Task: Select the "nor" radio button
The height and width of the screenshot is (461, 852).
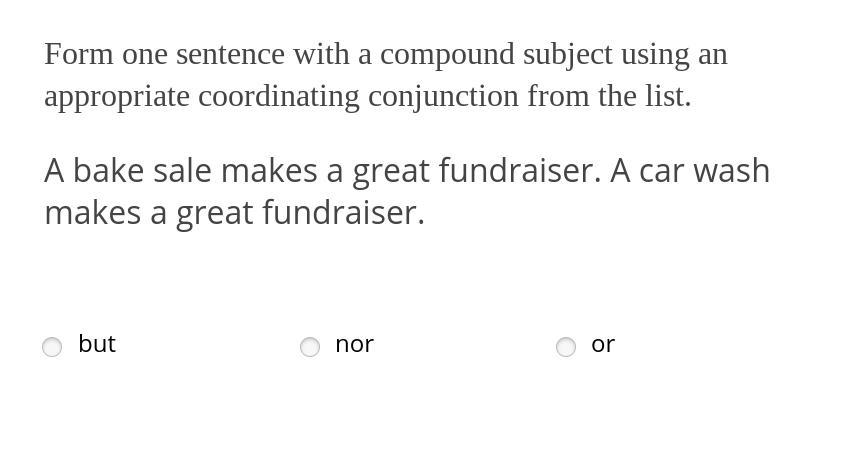Action: click(310, 347)
